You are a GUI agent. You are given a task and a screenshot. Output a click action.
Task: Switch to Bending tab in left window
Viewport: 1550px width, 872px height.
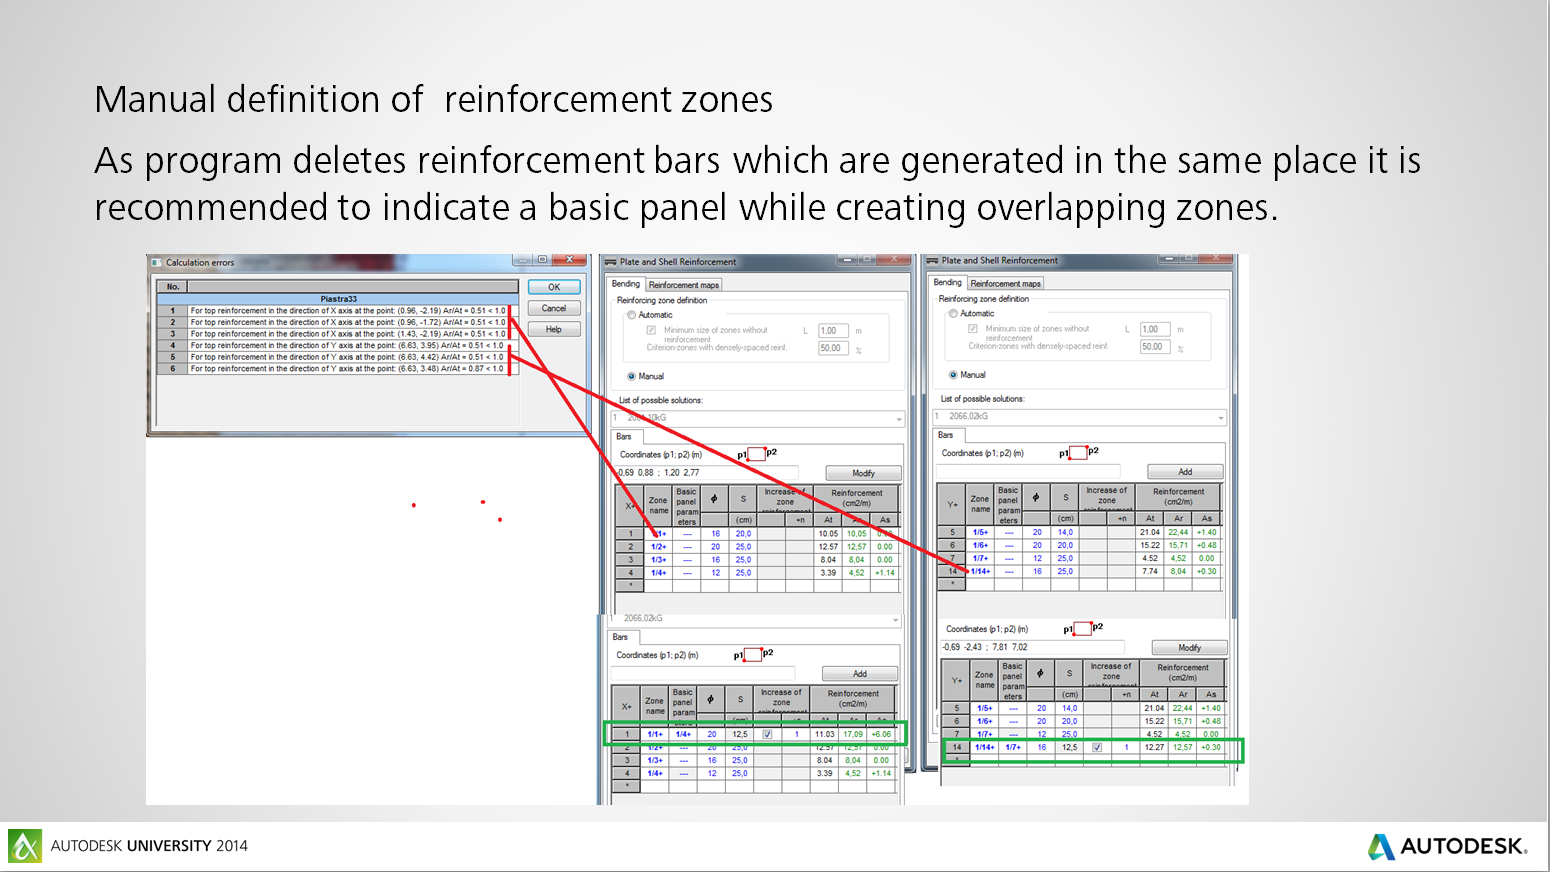626,284
